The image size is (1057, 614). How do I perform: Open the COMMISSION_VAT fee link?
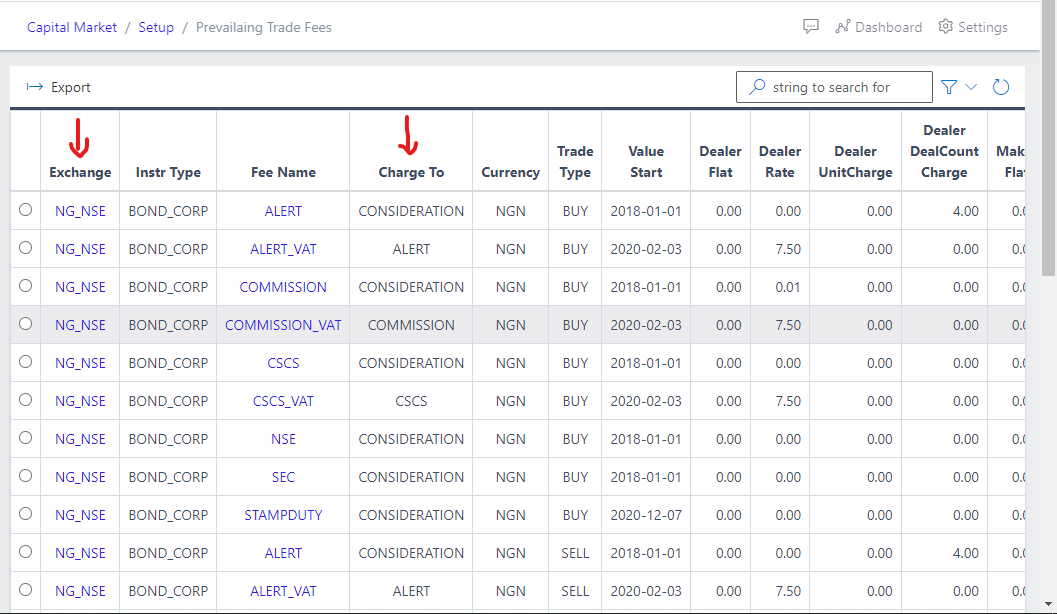[283, 325]
